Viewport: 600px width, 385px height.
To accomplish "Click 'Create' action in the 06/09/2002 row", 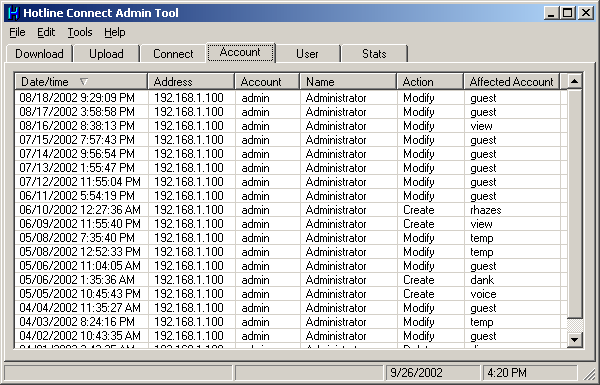I will click(x=419, y=224).
